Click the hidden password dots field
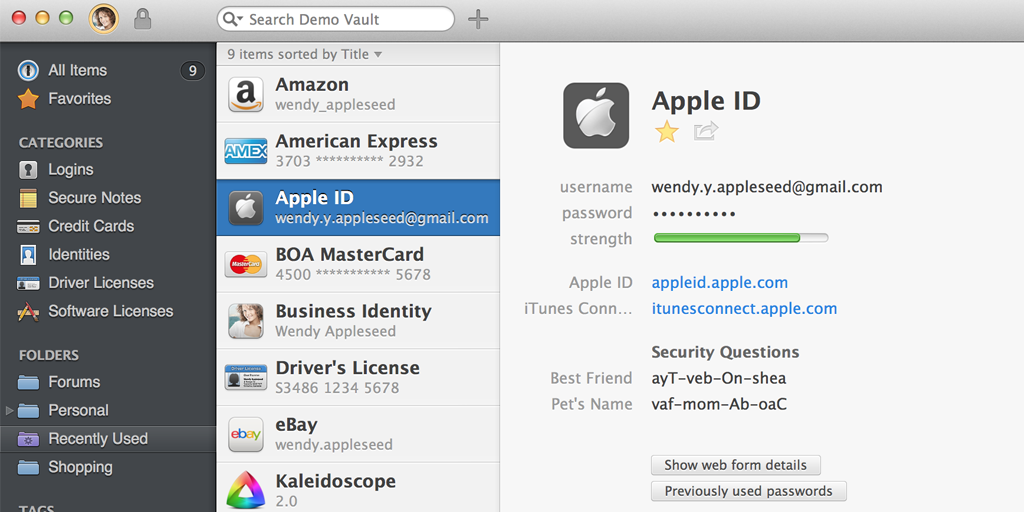Viewport: 1024px width, 512px height. point(694,214)
